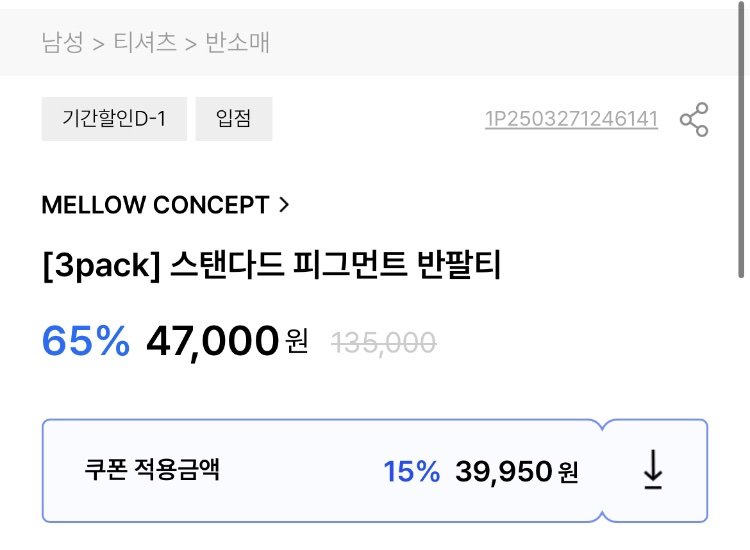Navigate to the 티셔츠 breadcrumb
Image resolution: width=750 pixels, height=550 pixels.
145,42
